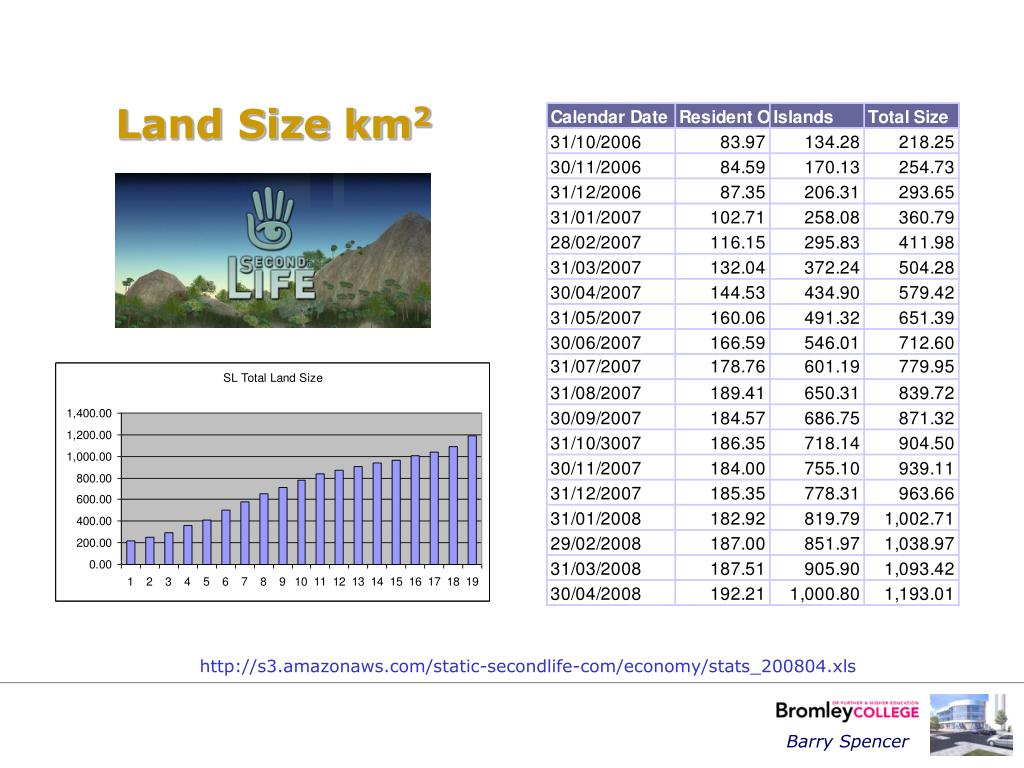The image size is (1024, 768).
Task: Click the date cell 31/10/2006
Action: [x=596, y=142]
